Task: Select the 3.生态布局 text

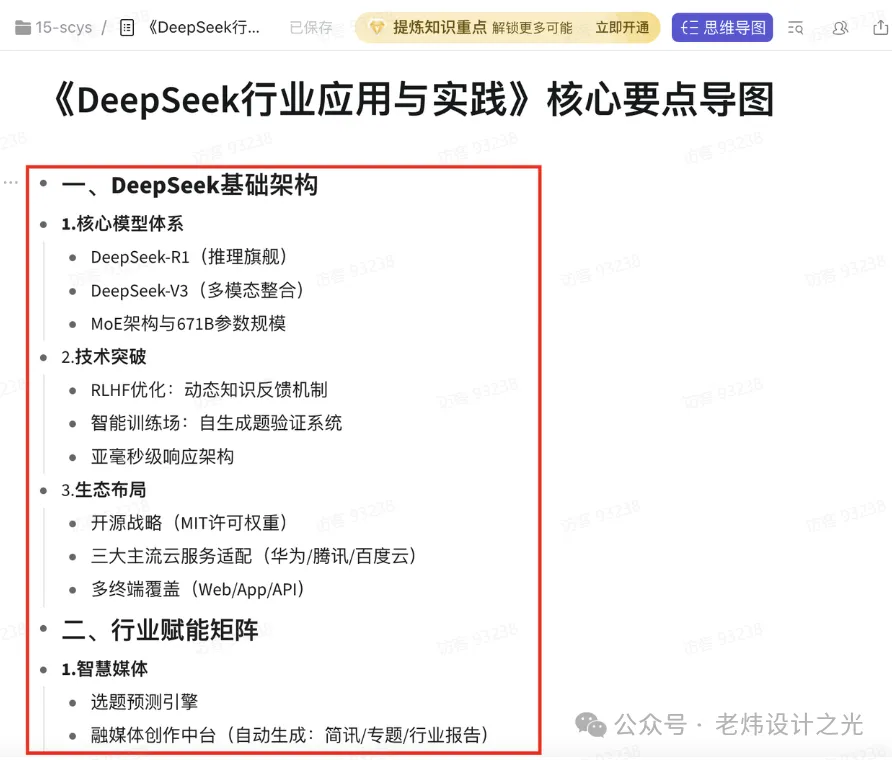Action: (x=104, y=490)
